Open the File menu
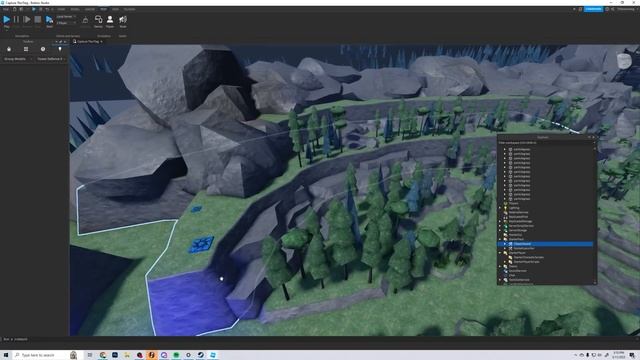Viewport: 640px width, 360px height. pos(6,9)
